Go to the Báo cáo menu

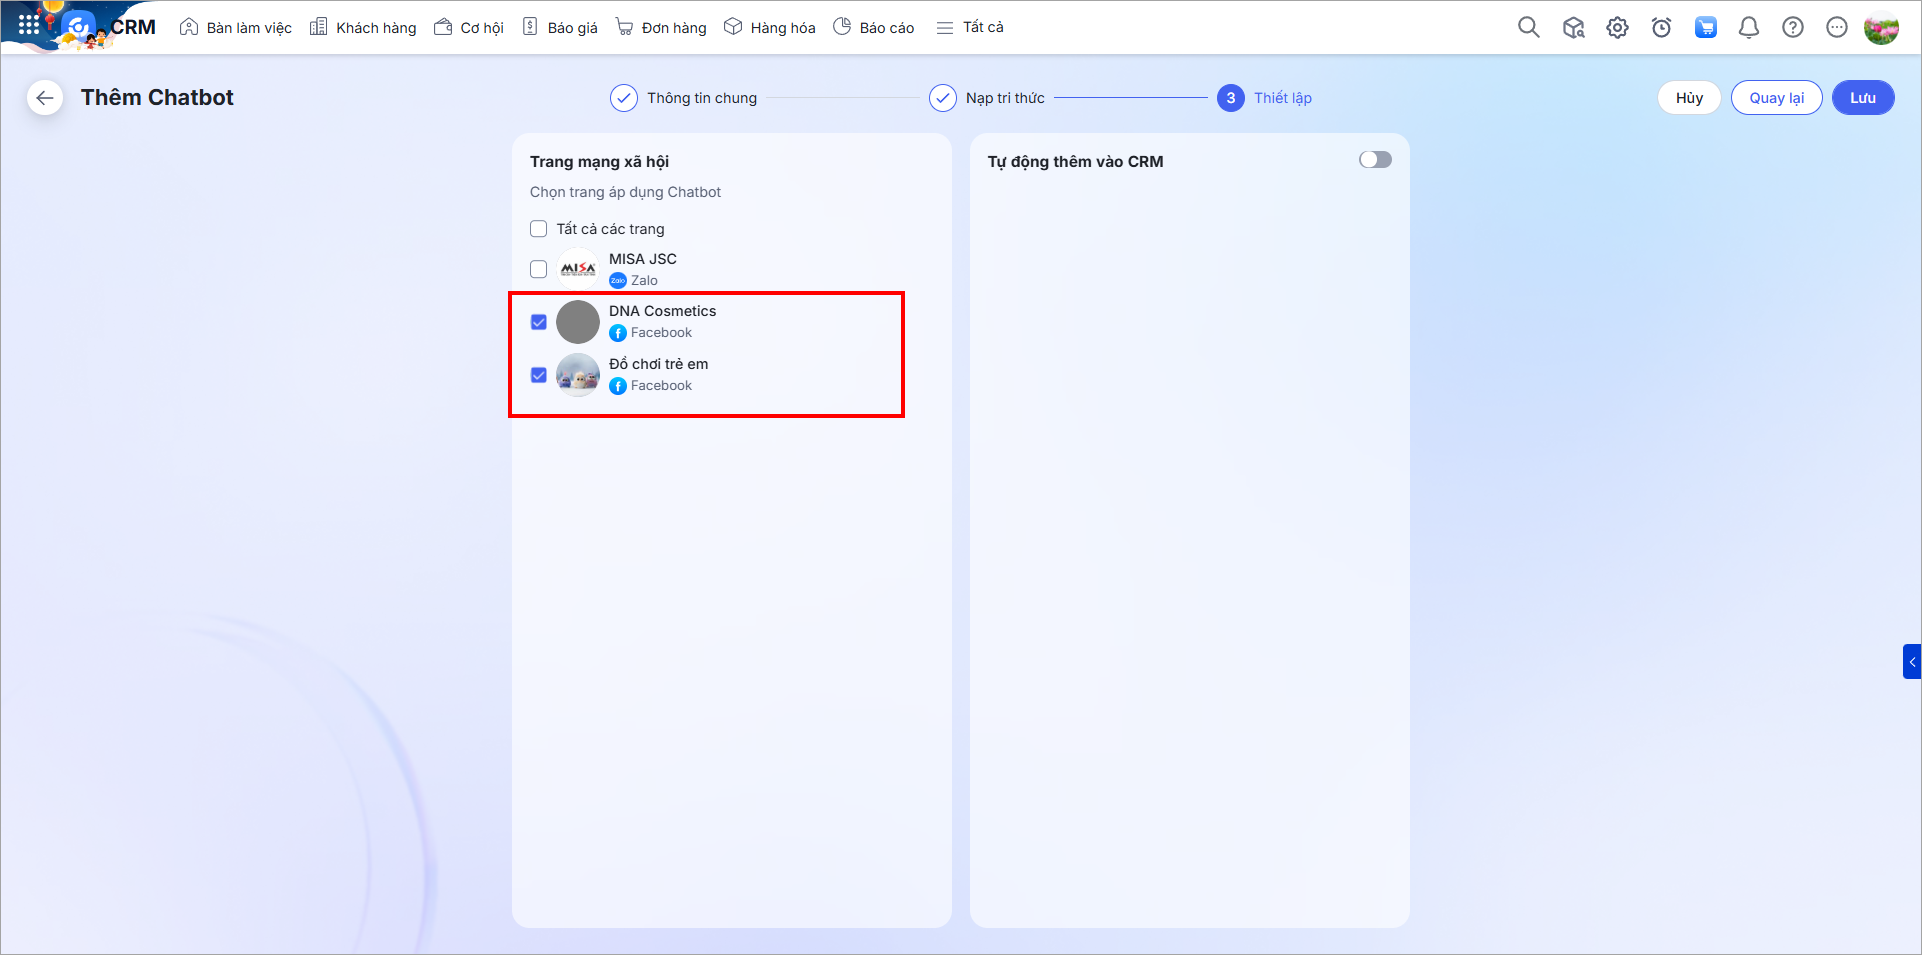[874, 28]
